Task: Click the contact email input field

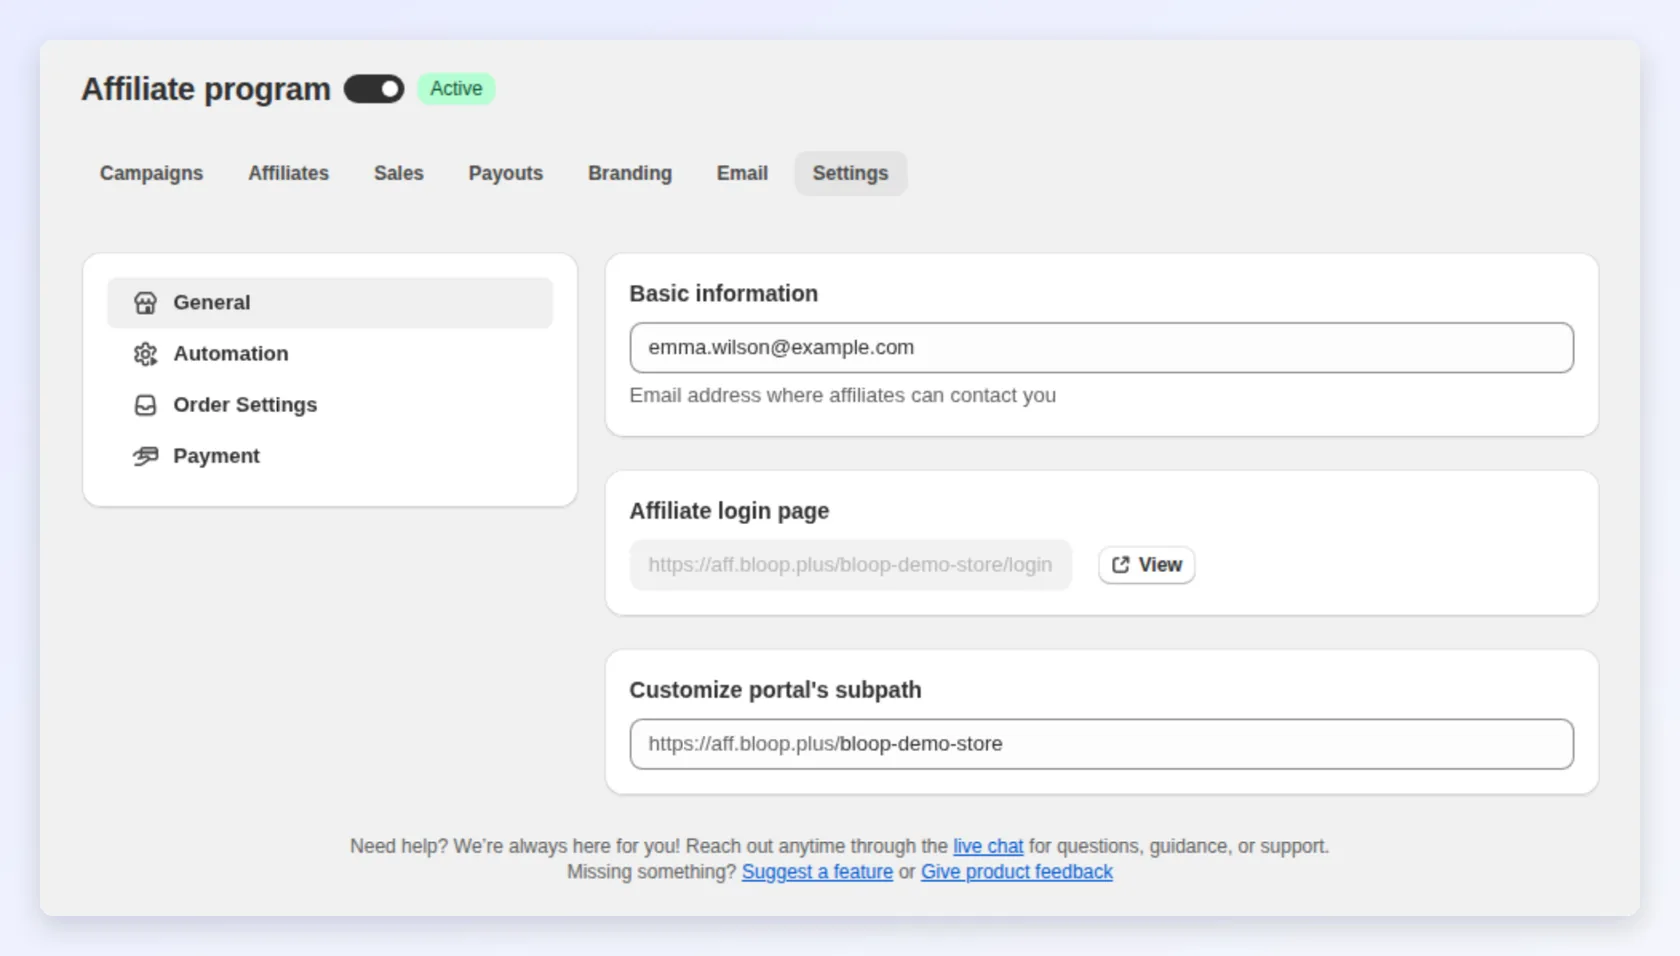Action: [1102, 348]
